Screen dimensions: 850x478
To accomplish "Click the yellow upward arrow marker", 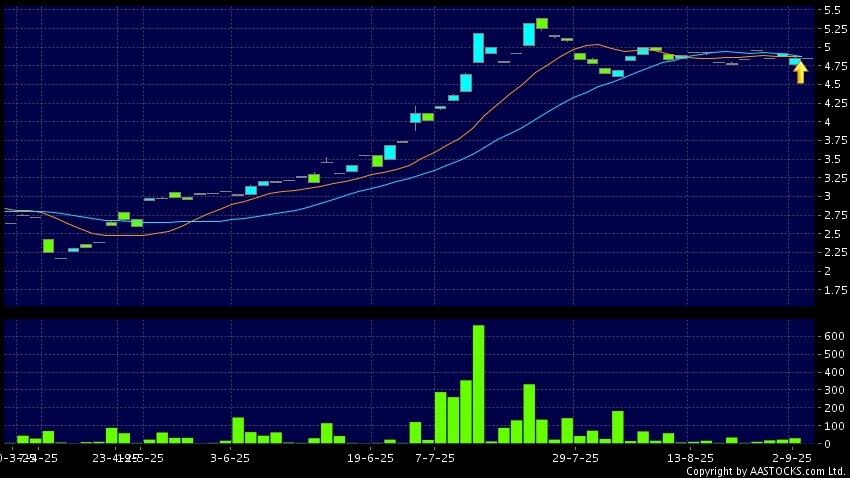I will pos(800,72).
